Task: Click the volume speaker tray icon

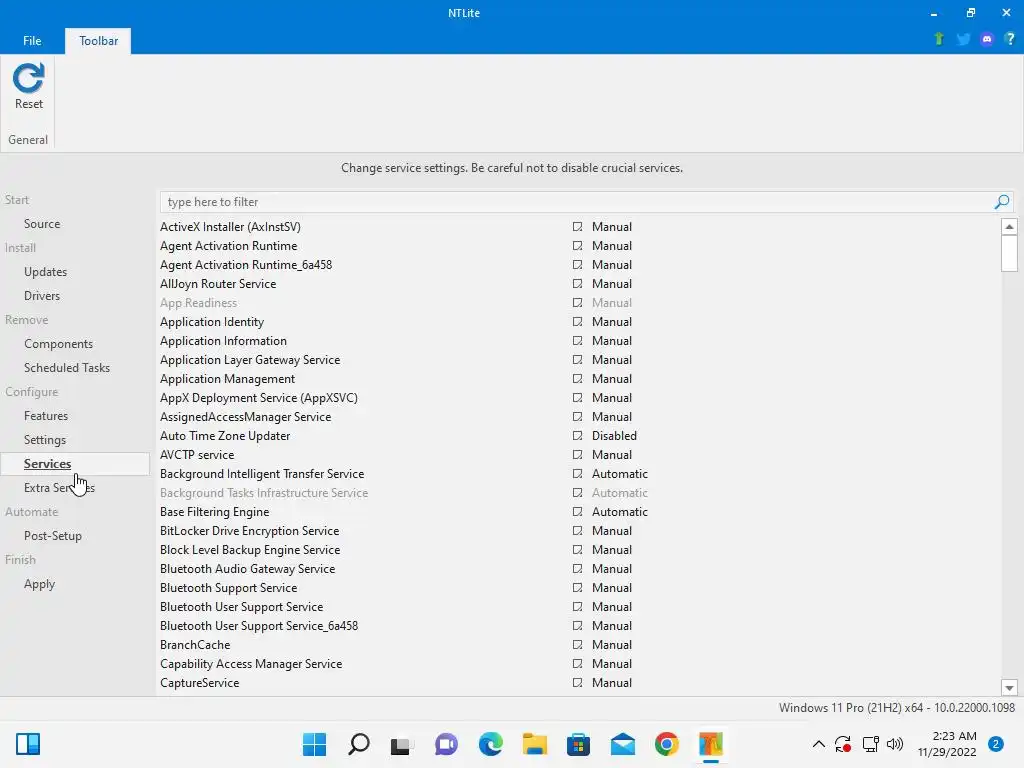Action: [895, 744]
